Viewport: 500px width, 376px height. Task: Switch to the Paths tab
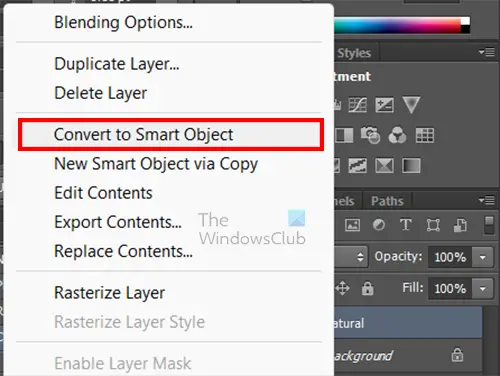pyautogui.click(x=387, y=201)
